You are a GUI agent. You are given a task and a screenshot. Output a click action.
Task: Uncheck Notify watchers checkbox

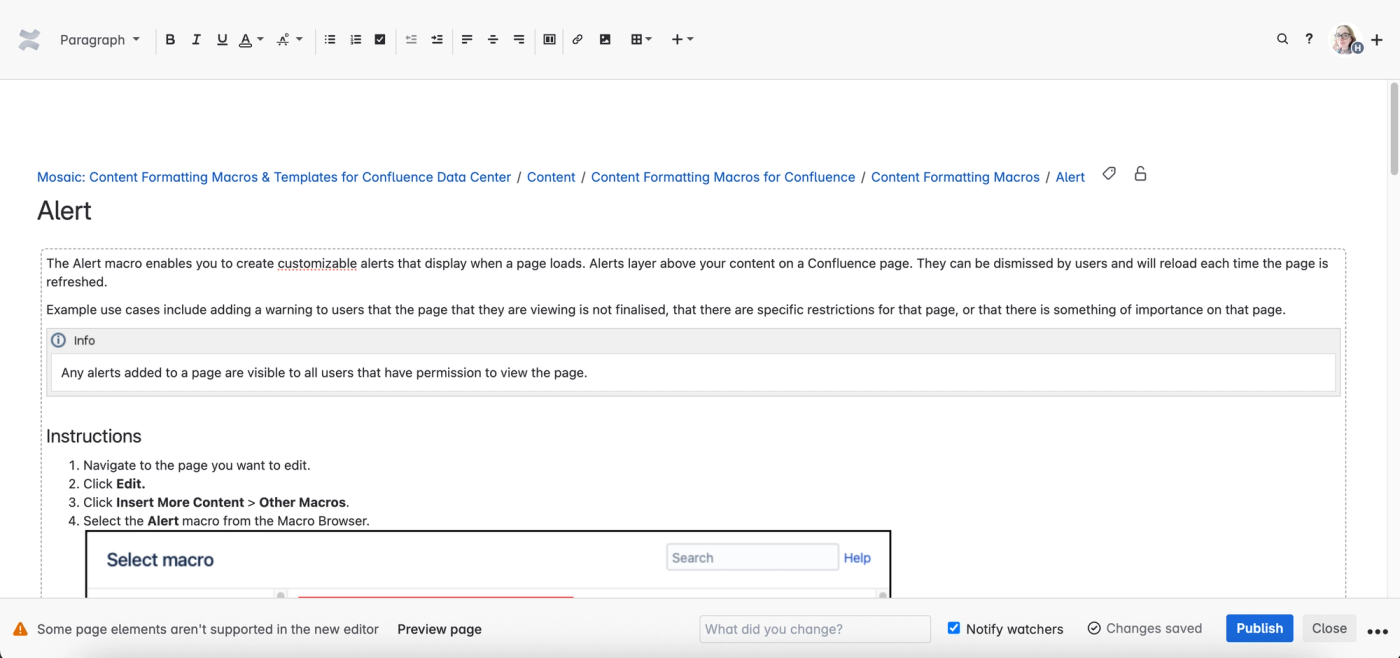[954, 628]
